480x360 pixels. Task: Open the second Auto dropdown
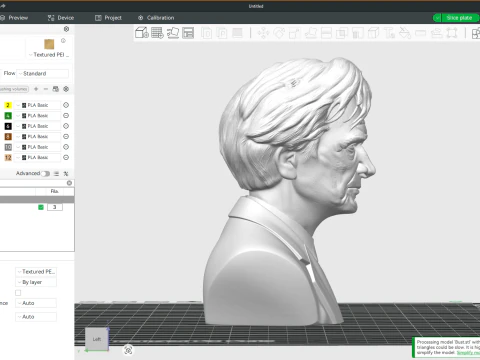(x=36, y=317)
